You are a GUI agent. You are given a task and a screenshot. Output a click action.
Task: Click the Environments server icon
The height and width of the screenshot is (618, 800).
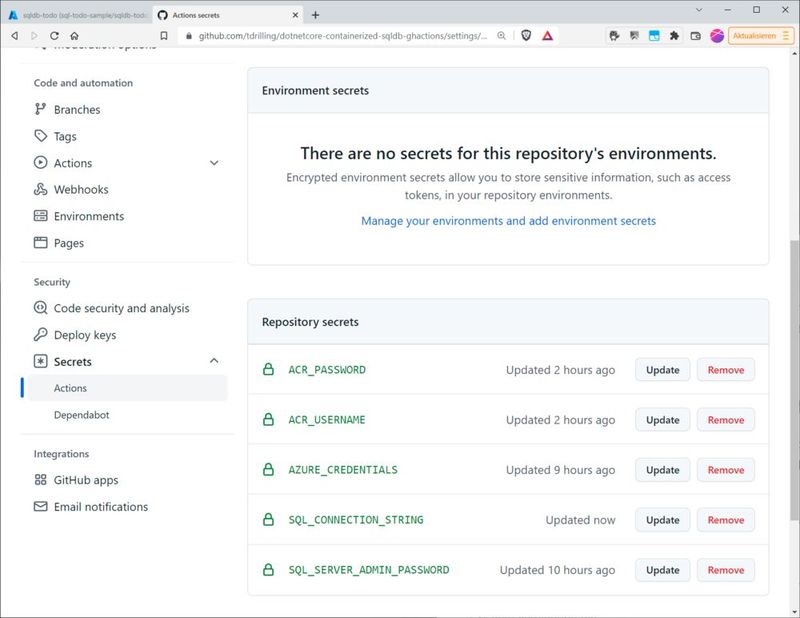pos(40,215)
